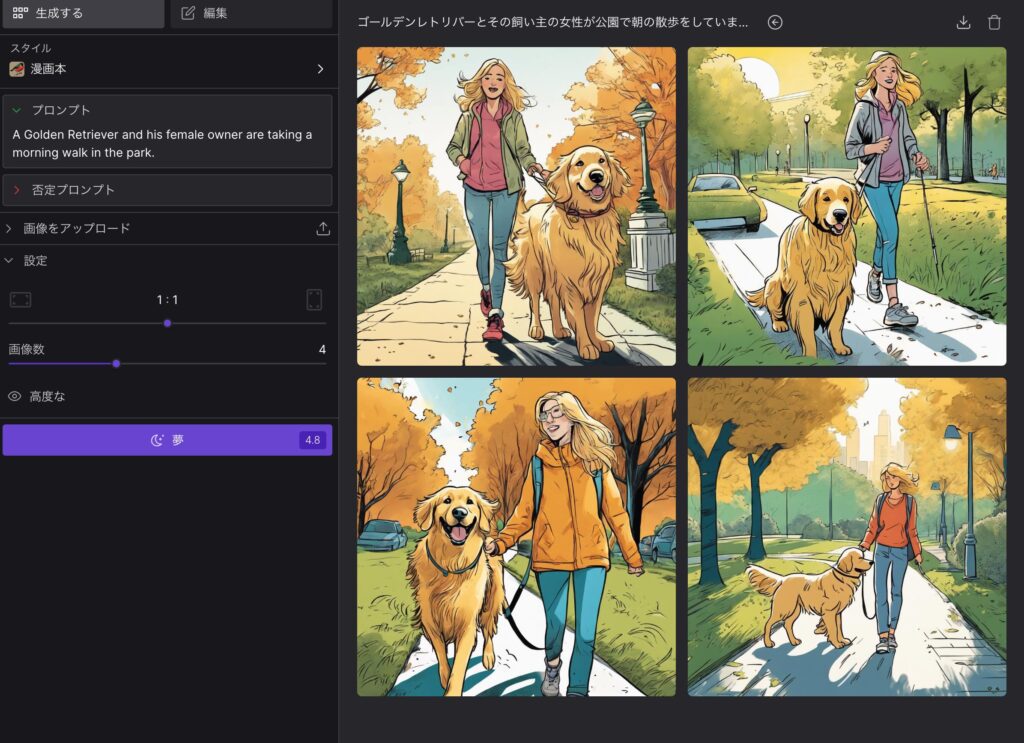Select the portrait aspect ratio icon

click(314, 299)
